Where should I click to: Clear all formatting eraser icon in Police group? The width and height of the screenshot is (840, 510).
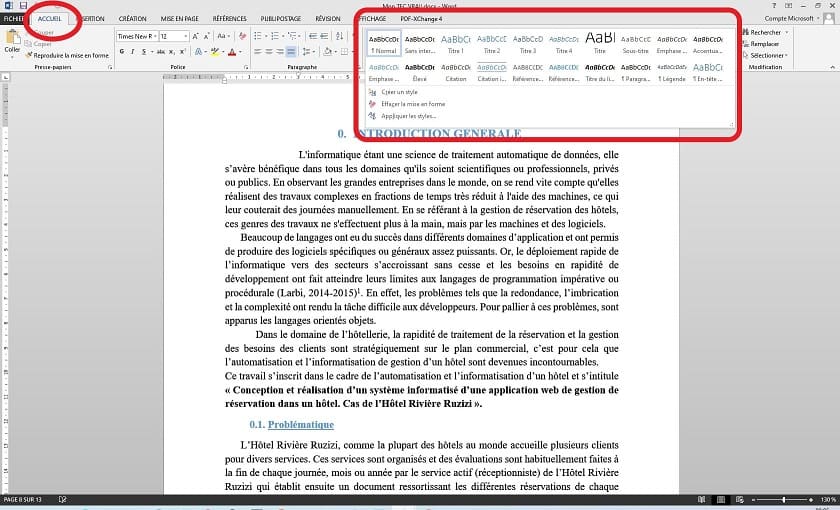point(242,36)
